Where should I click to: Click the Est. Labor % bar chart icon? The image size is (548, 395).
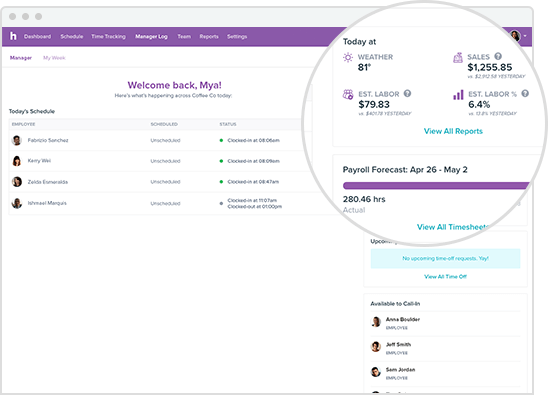(x=458, y=95)
